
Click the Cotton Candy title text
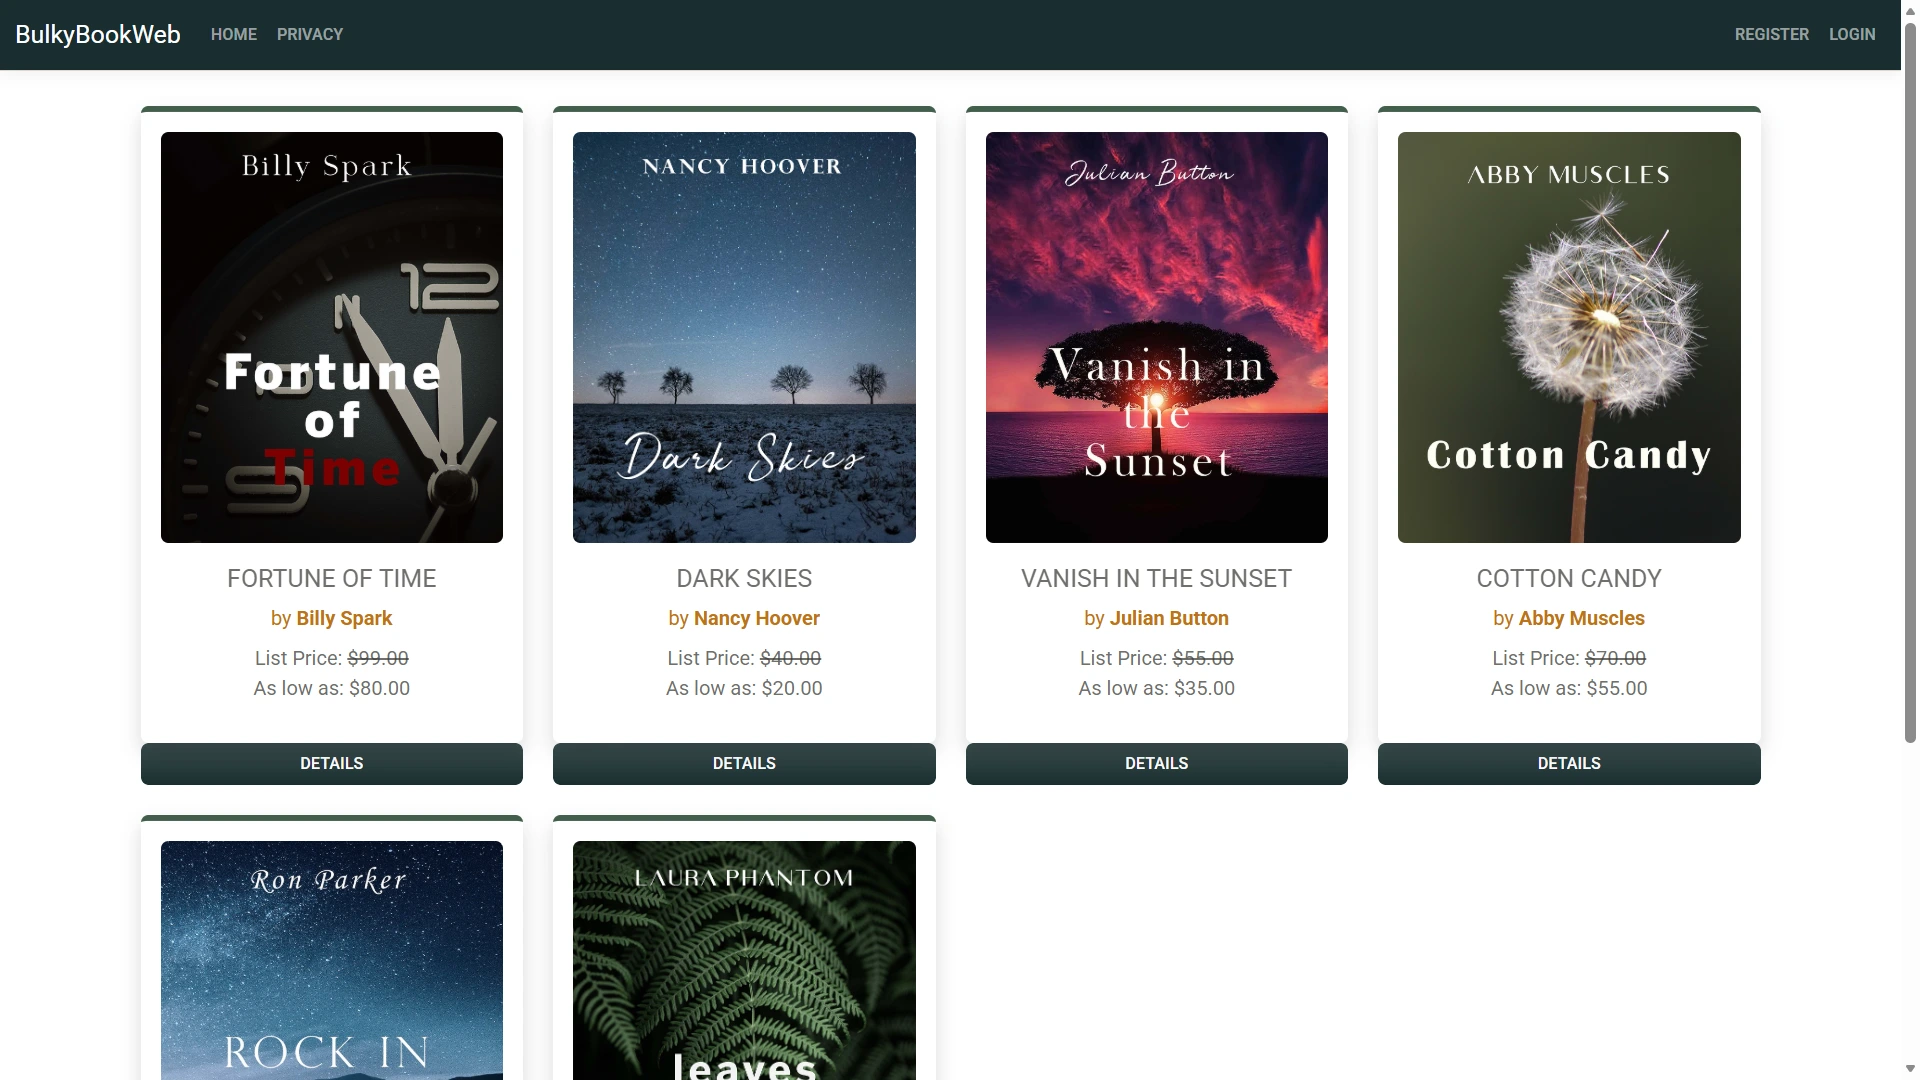click(1568, 578)
